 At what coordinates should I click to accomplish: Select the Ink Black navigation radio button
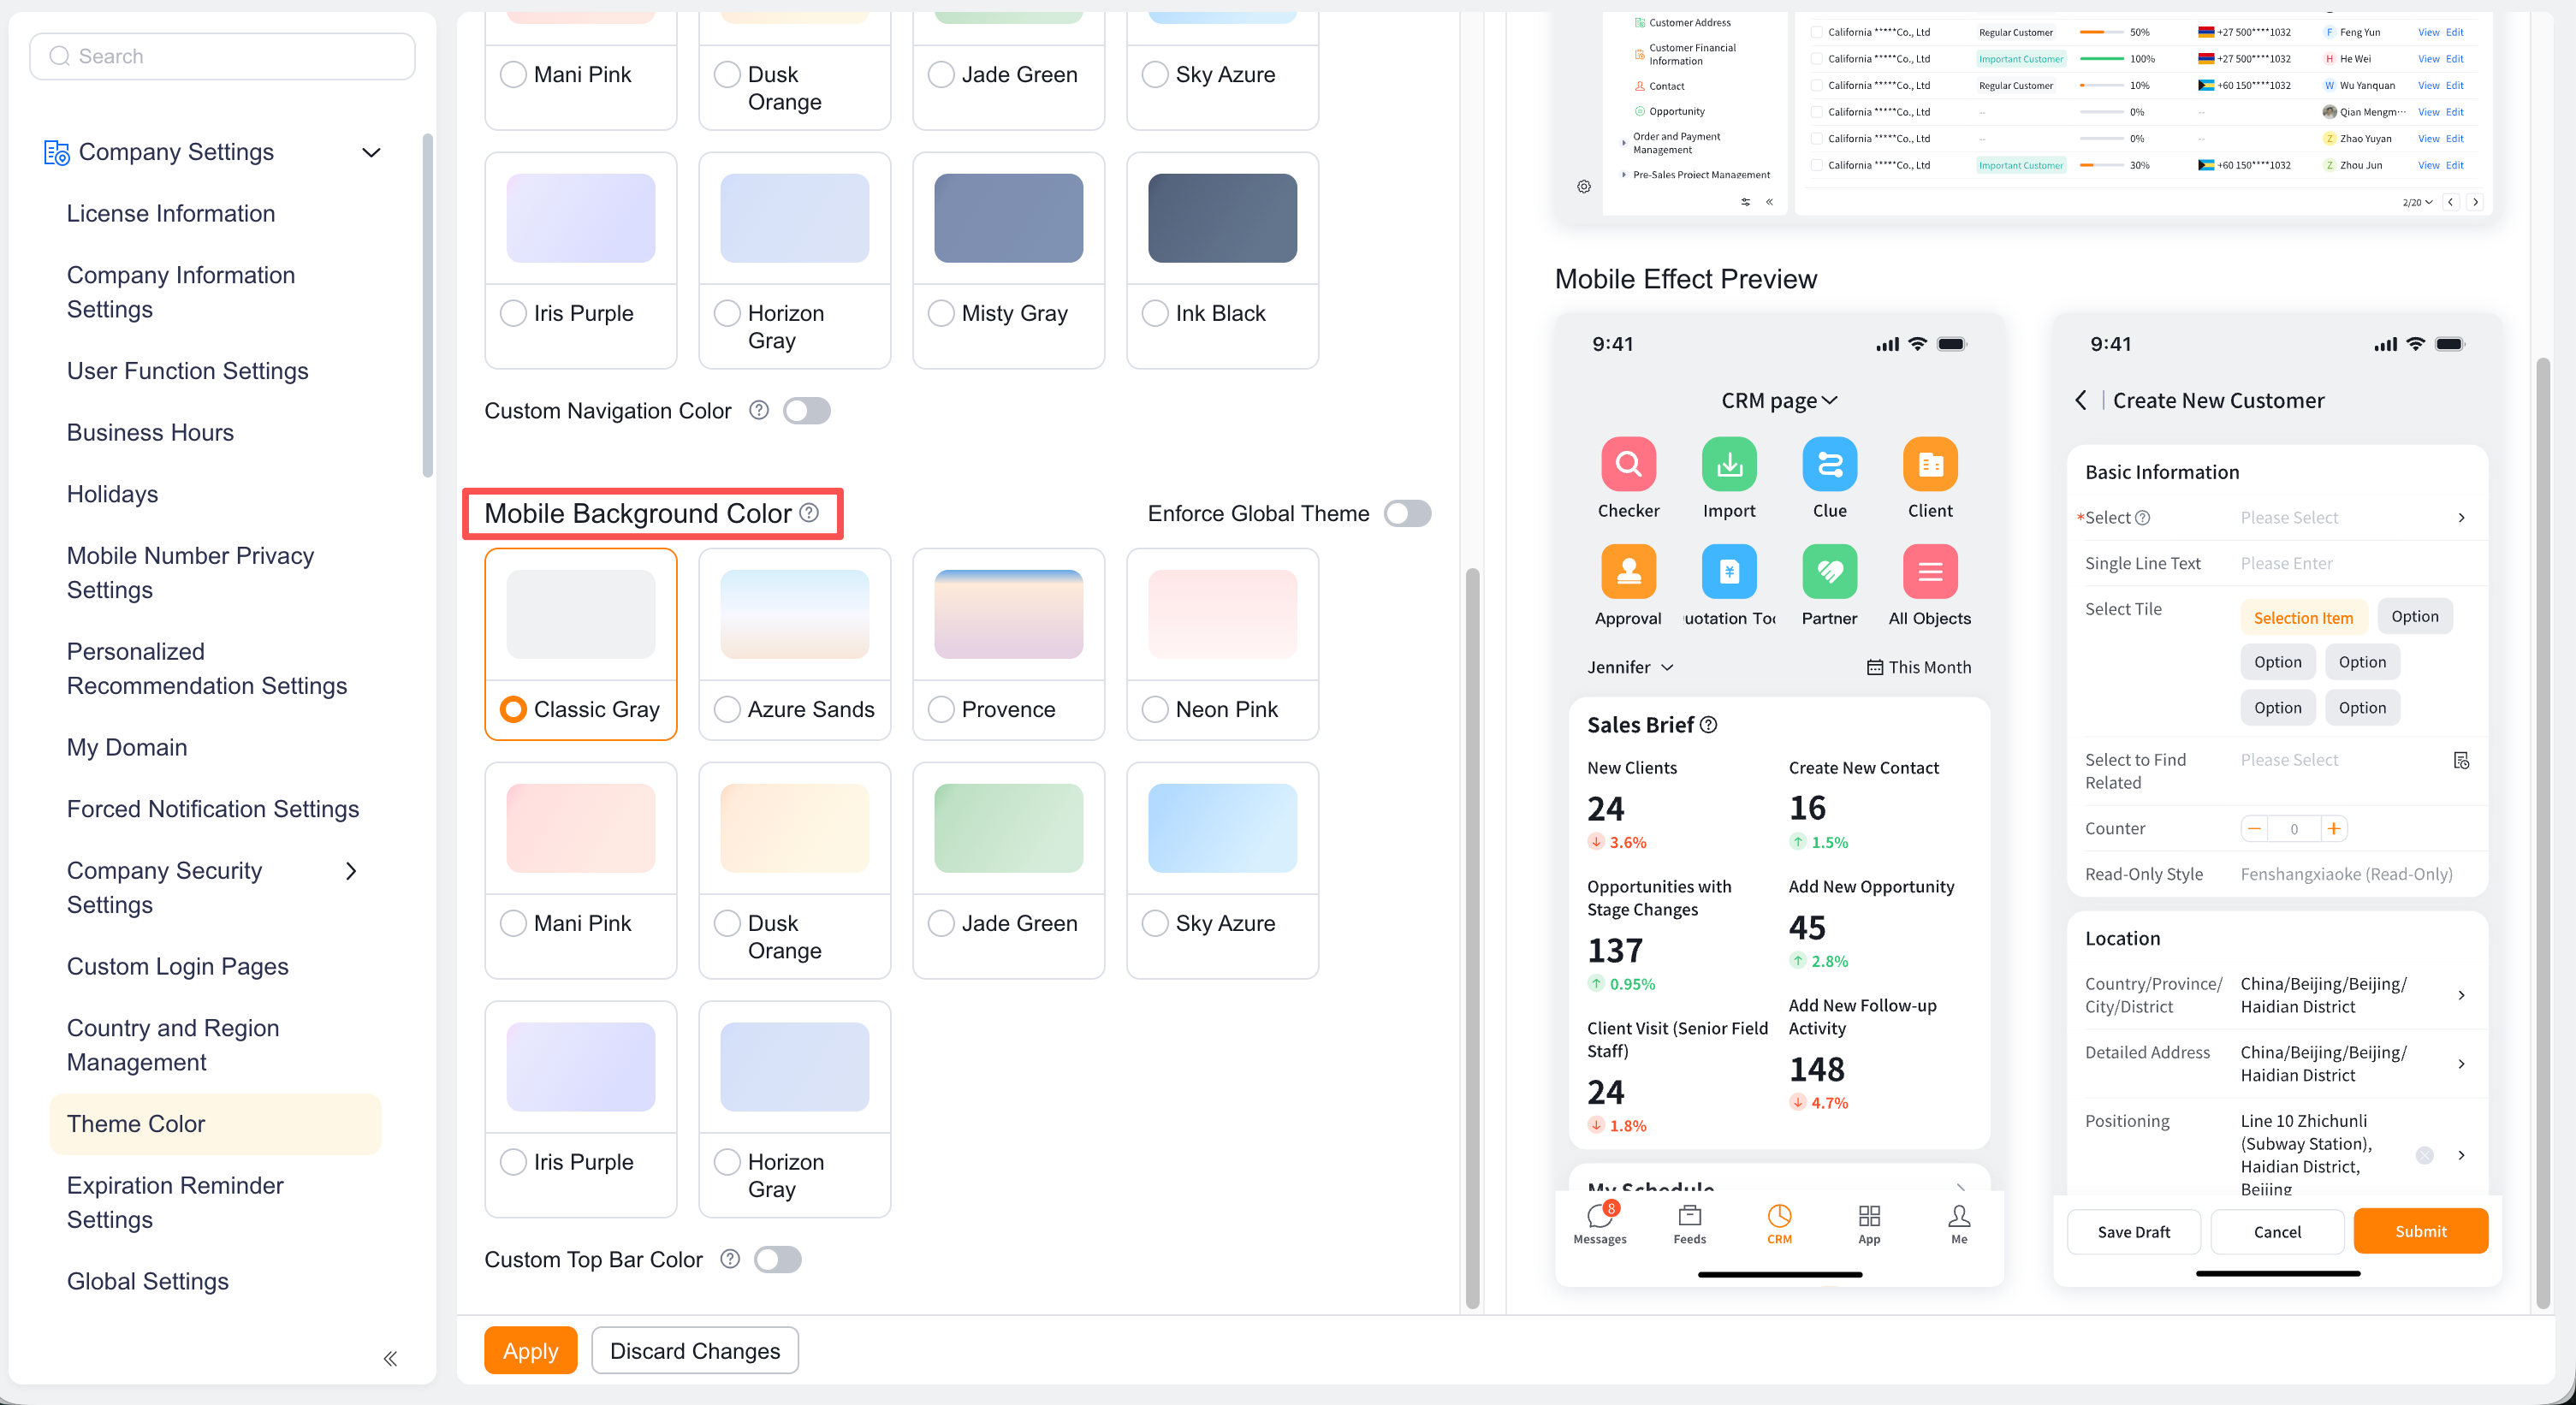pos(1155,313)
